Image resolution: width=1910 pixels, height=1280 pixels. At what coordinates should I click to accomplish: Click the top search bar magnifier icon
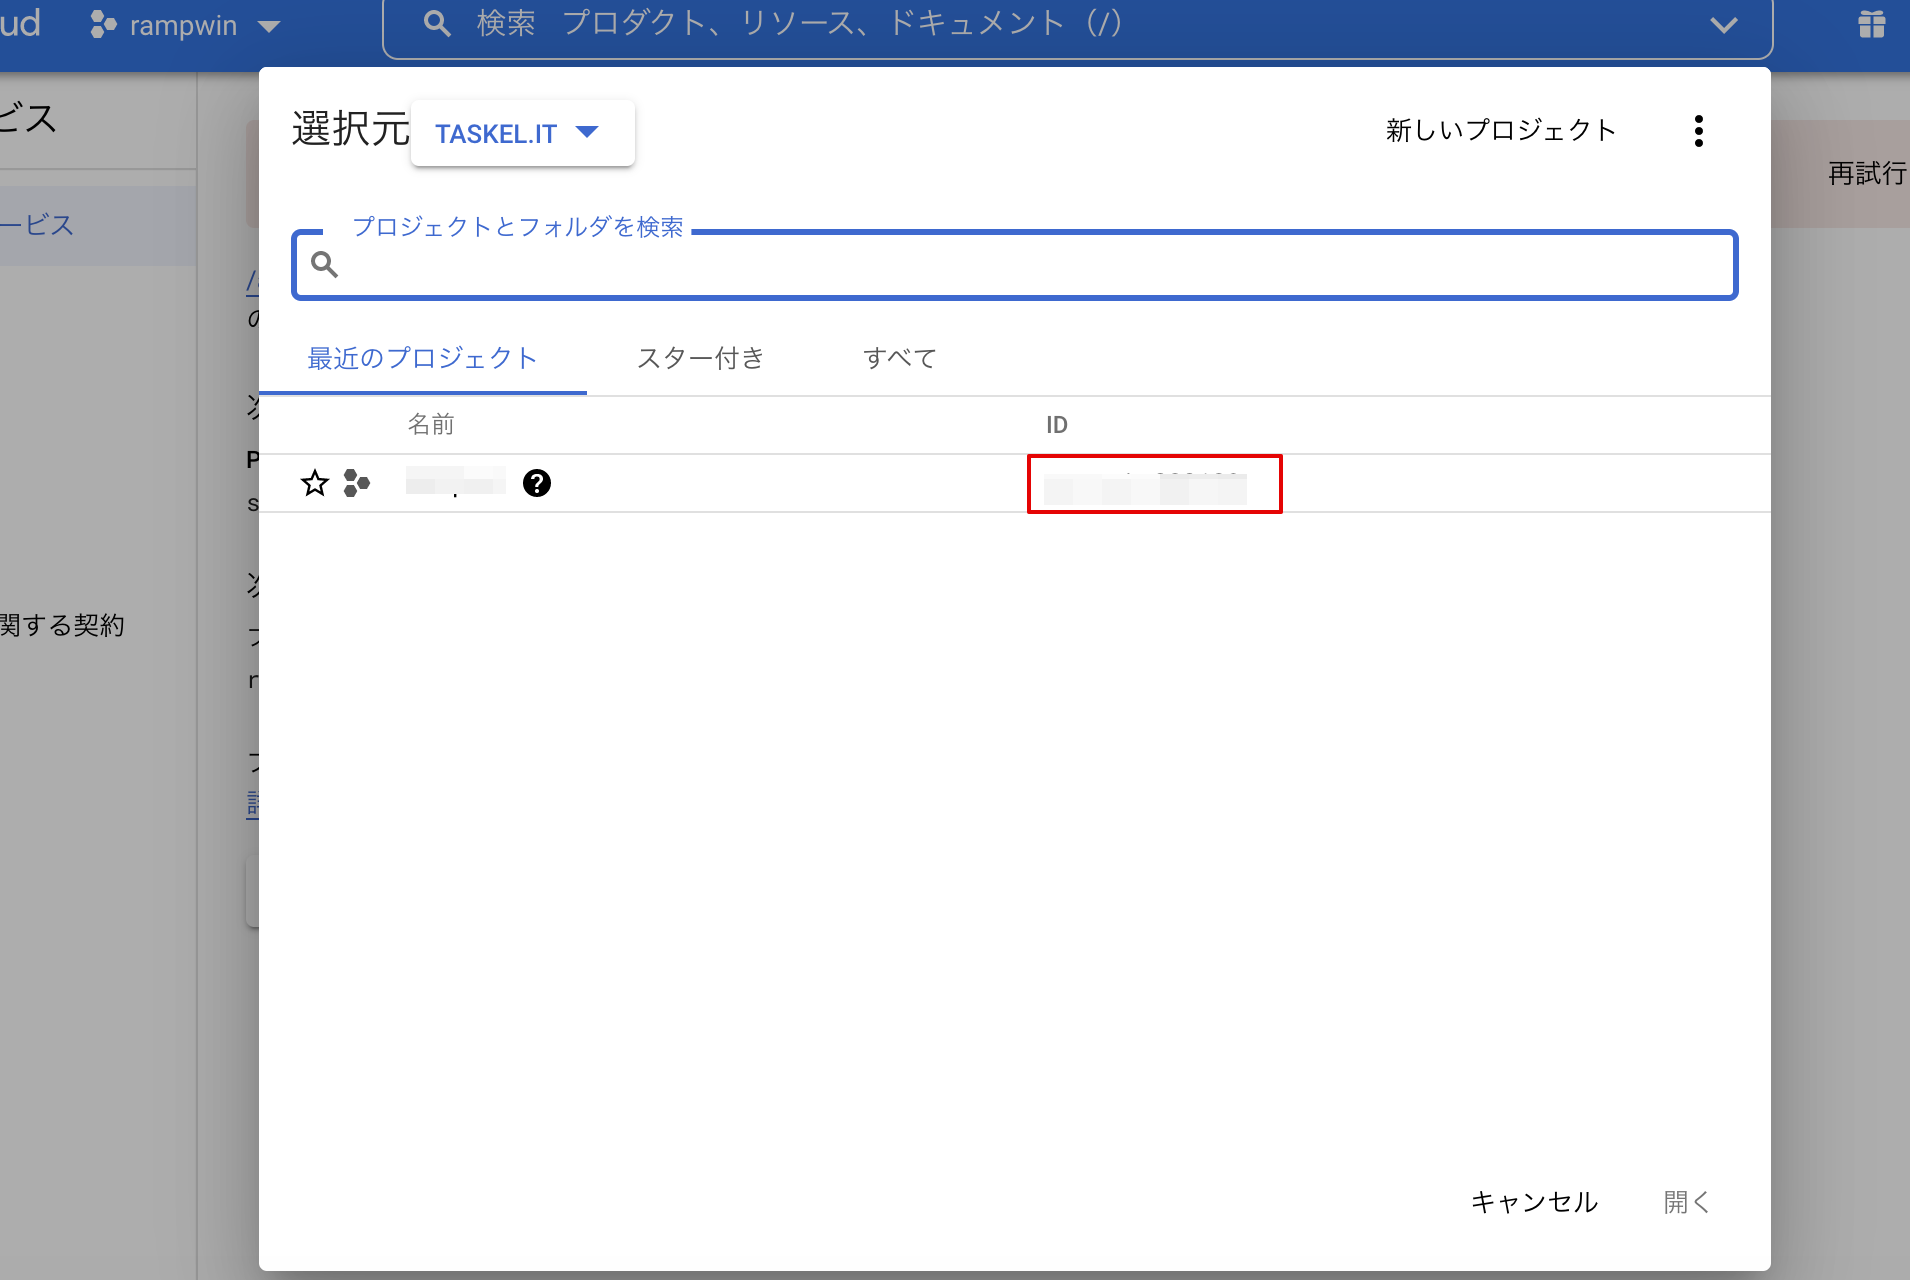(437, 23)
